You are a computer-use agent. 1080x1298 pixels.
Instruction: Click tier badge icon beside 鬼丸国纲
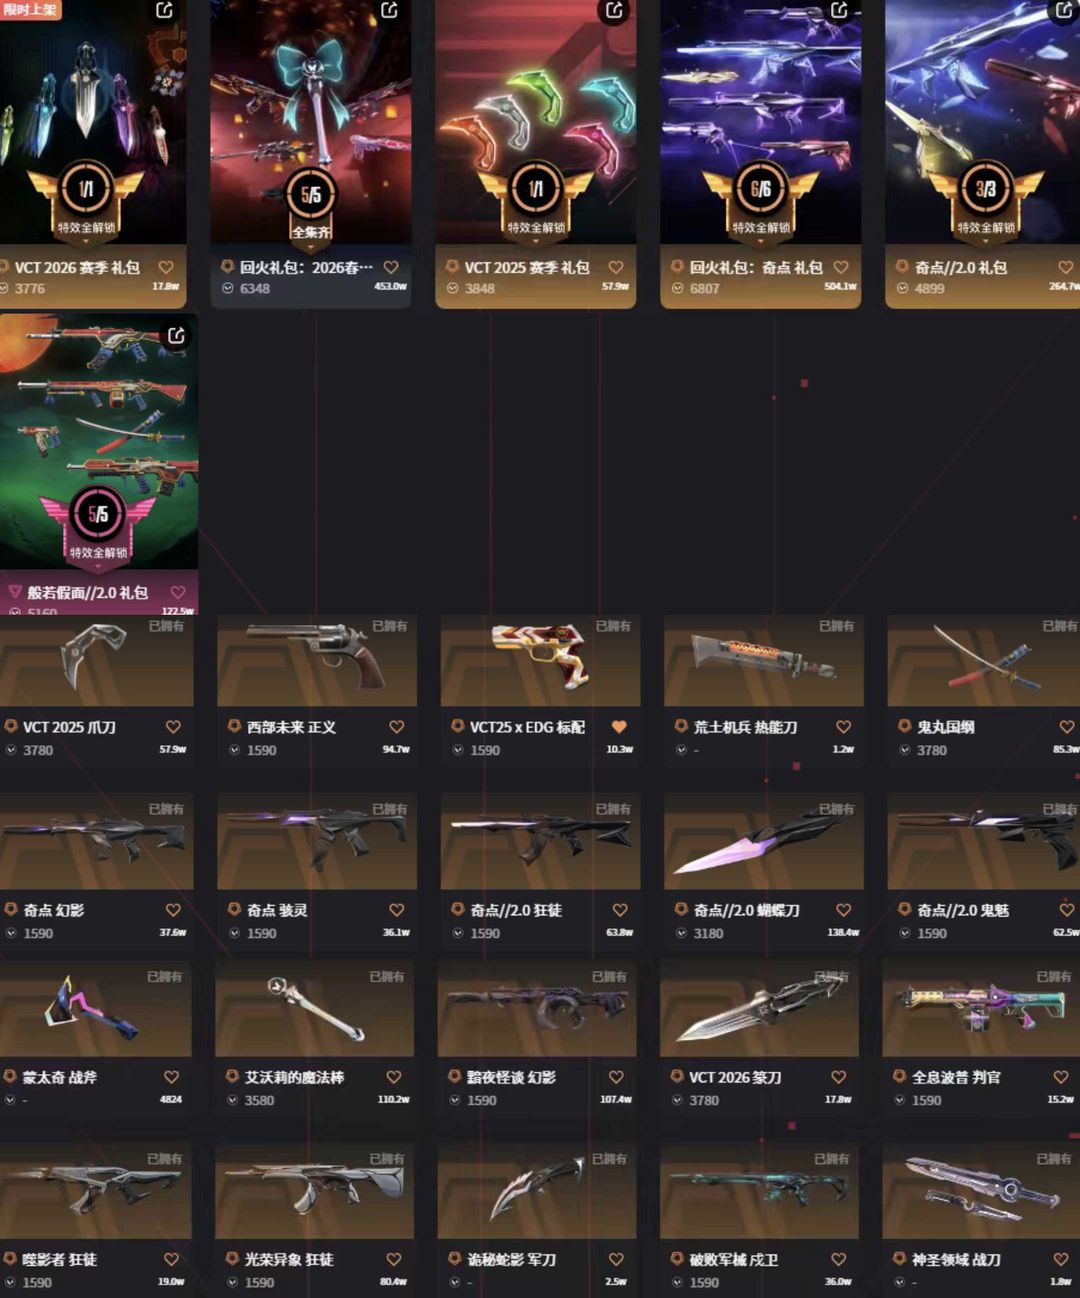coord(904,727)
